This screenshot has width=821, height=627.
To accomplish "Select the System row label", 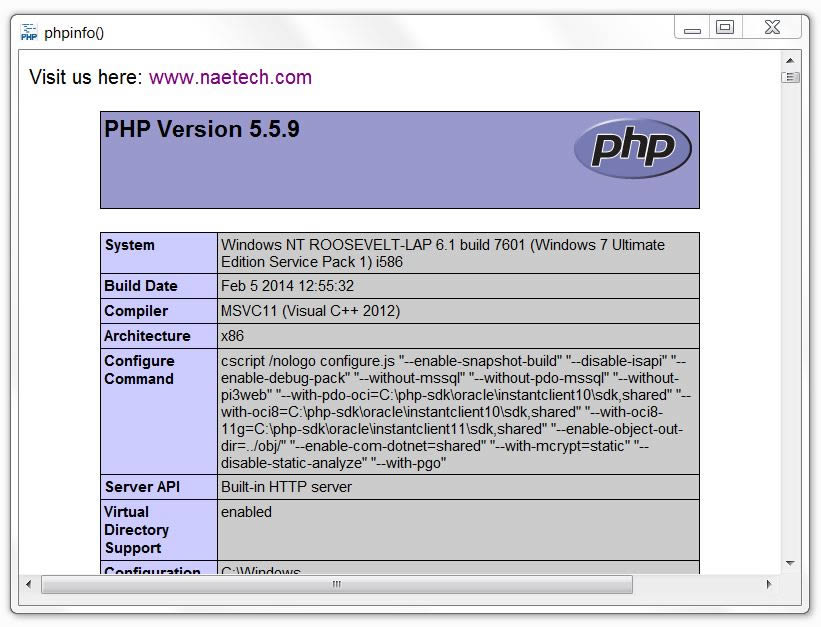I will tap(130, 245).
